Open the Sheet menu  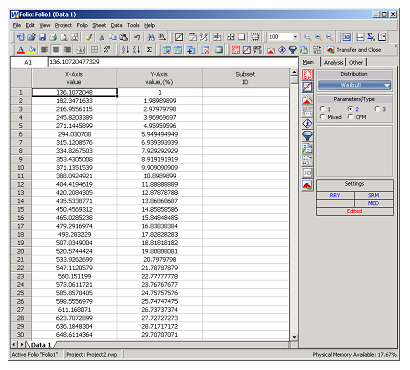pos(99,25)
